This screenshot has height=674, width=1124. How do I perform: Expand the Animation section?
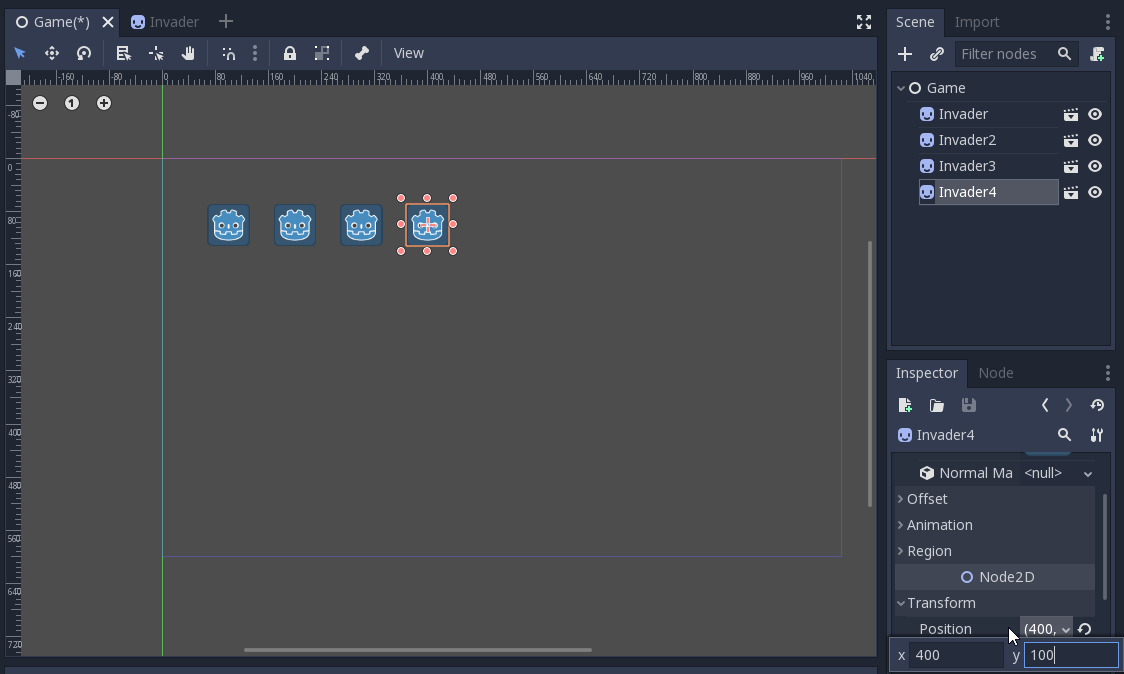click(995, 525)
